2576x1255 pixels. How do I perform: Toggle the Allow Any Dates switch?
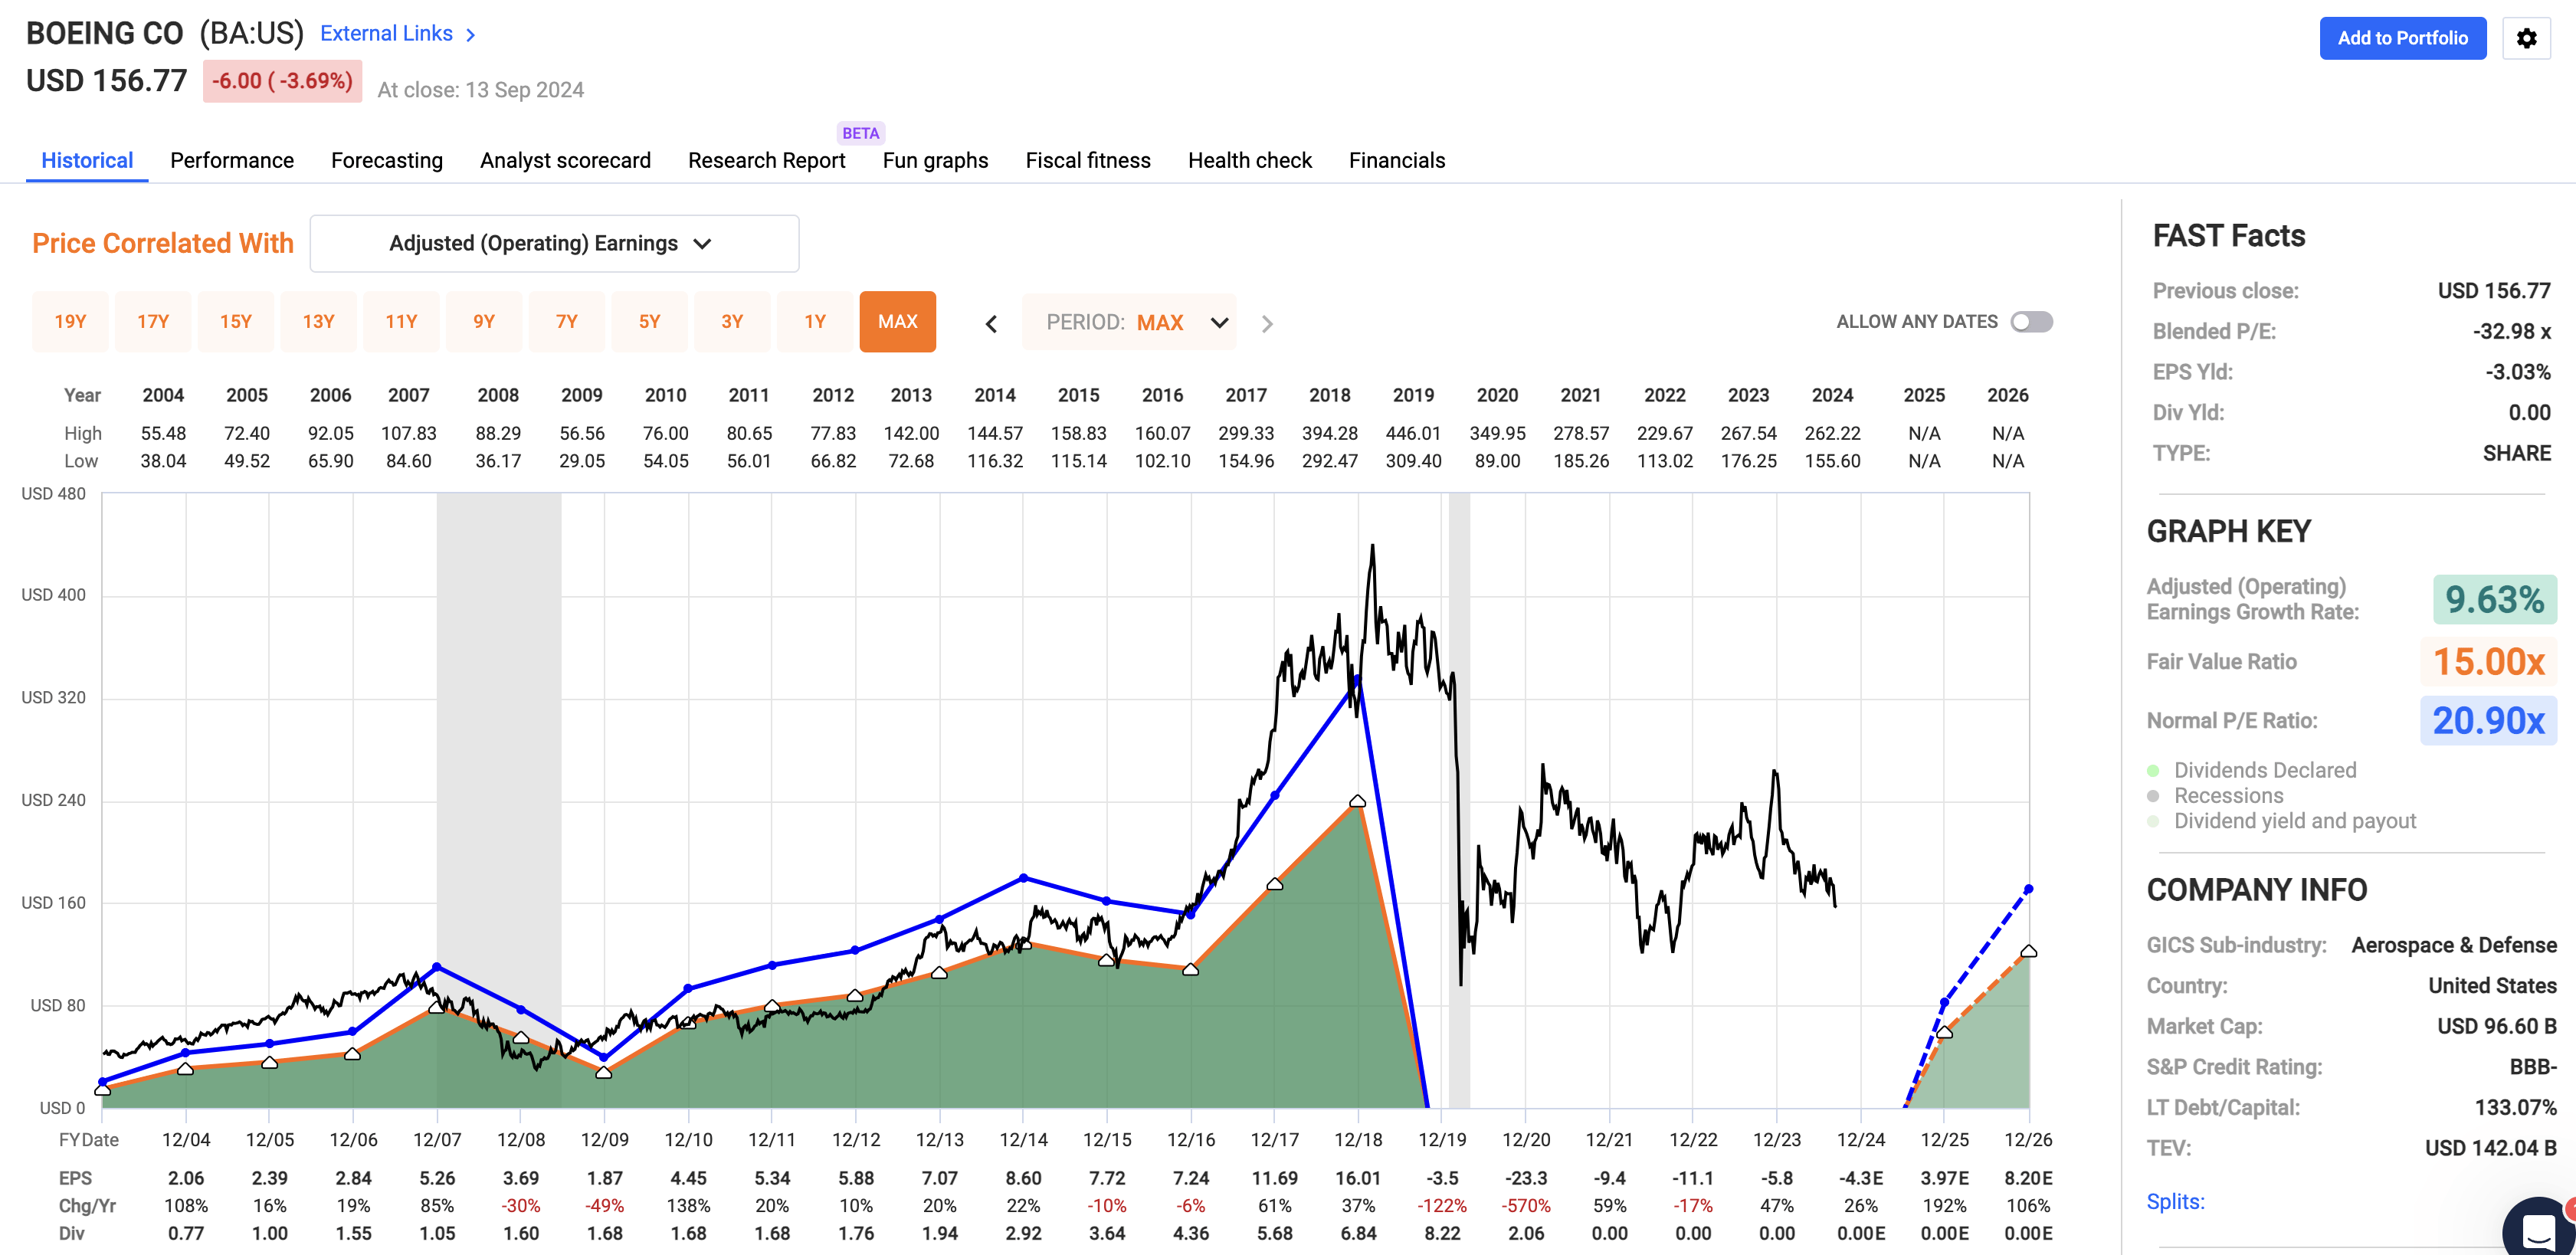(x=2031, y=322)
